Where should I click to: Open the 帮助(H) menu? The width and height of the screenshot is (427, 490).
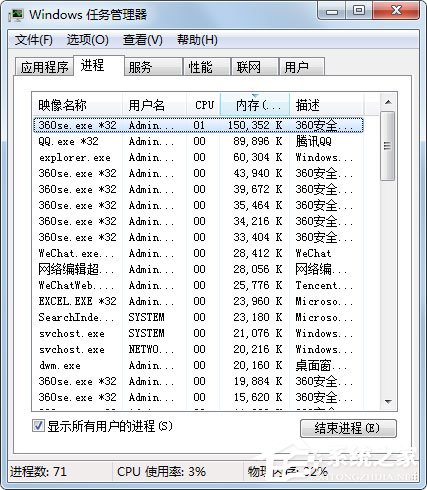coord(197,40)
